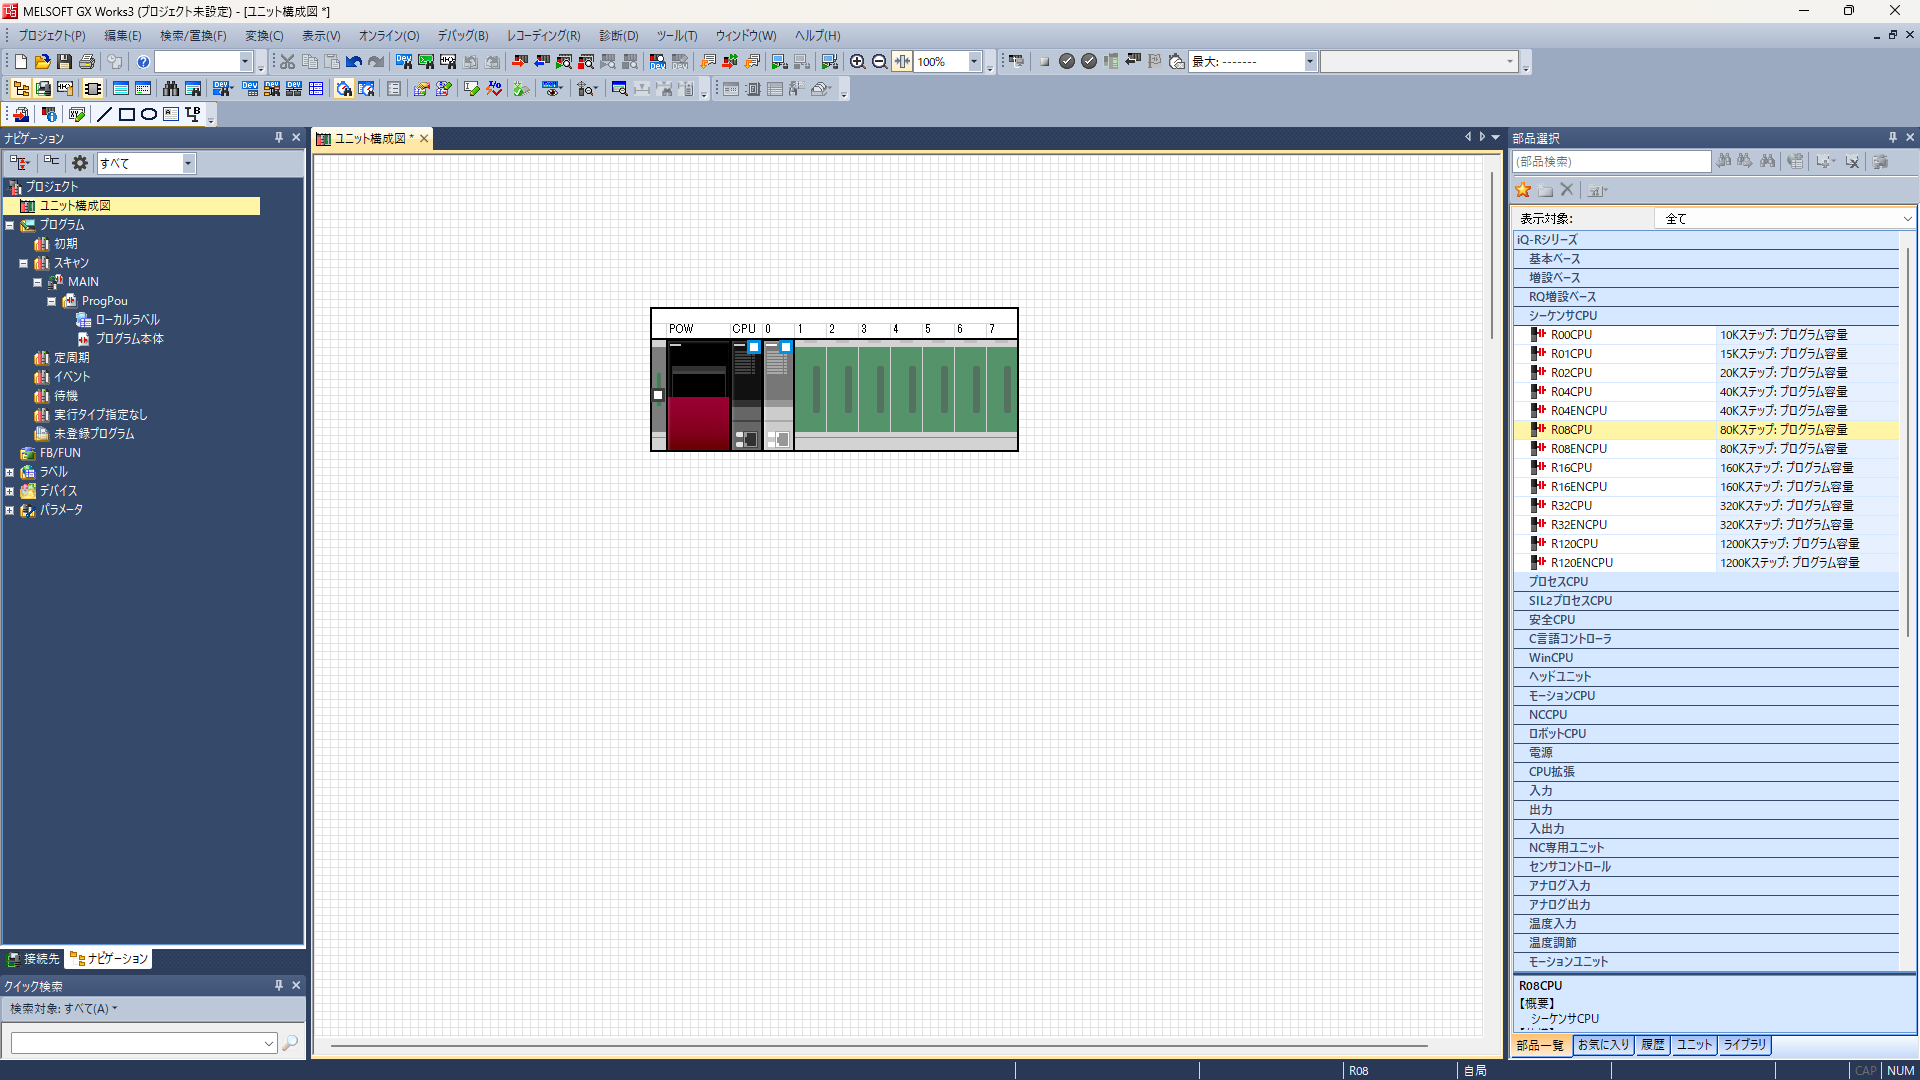Click the fit-to-width zoom icon

point(902,62)
